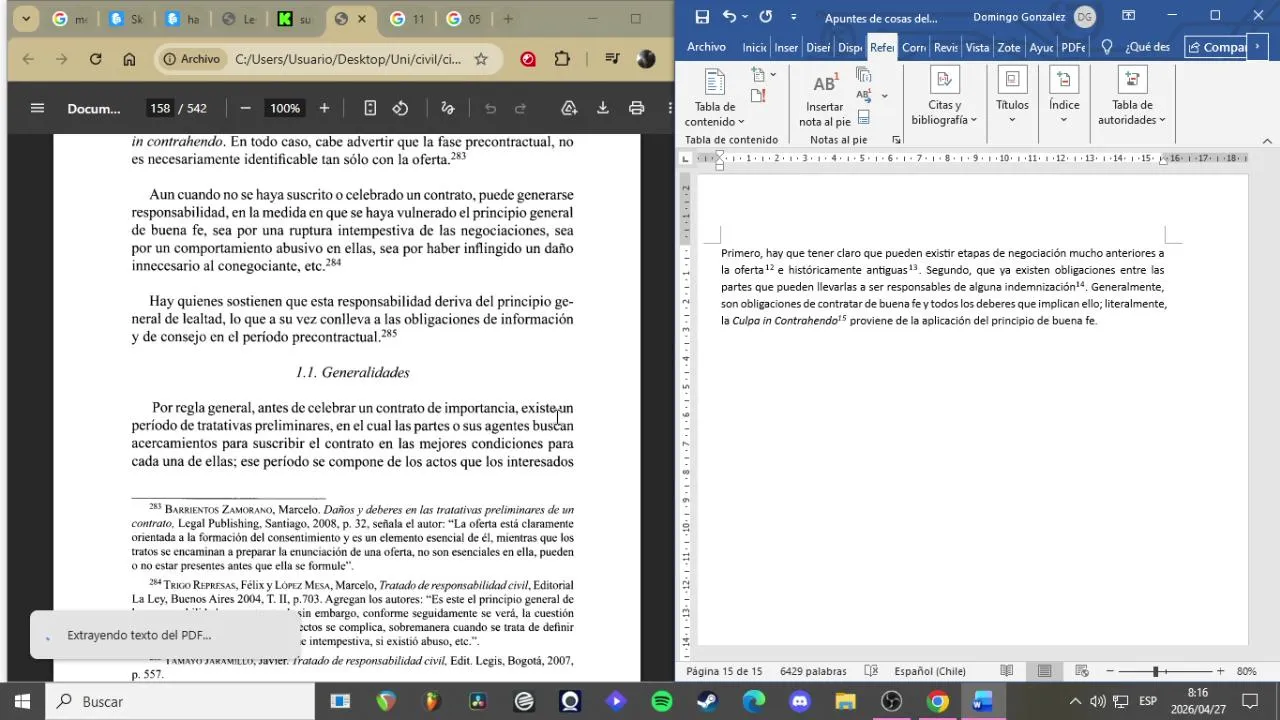1280x720 pixels.
Task: Click Word zoom in plus button
Action: pos(1220,671)
